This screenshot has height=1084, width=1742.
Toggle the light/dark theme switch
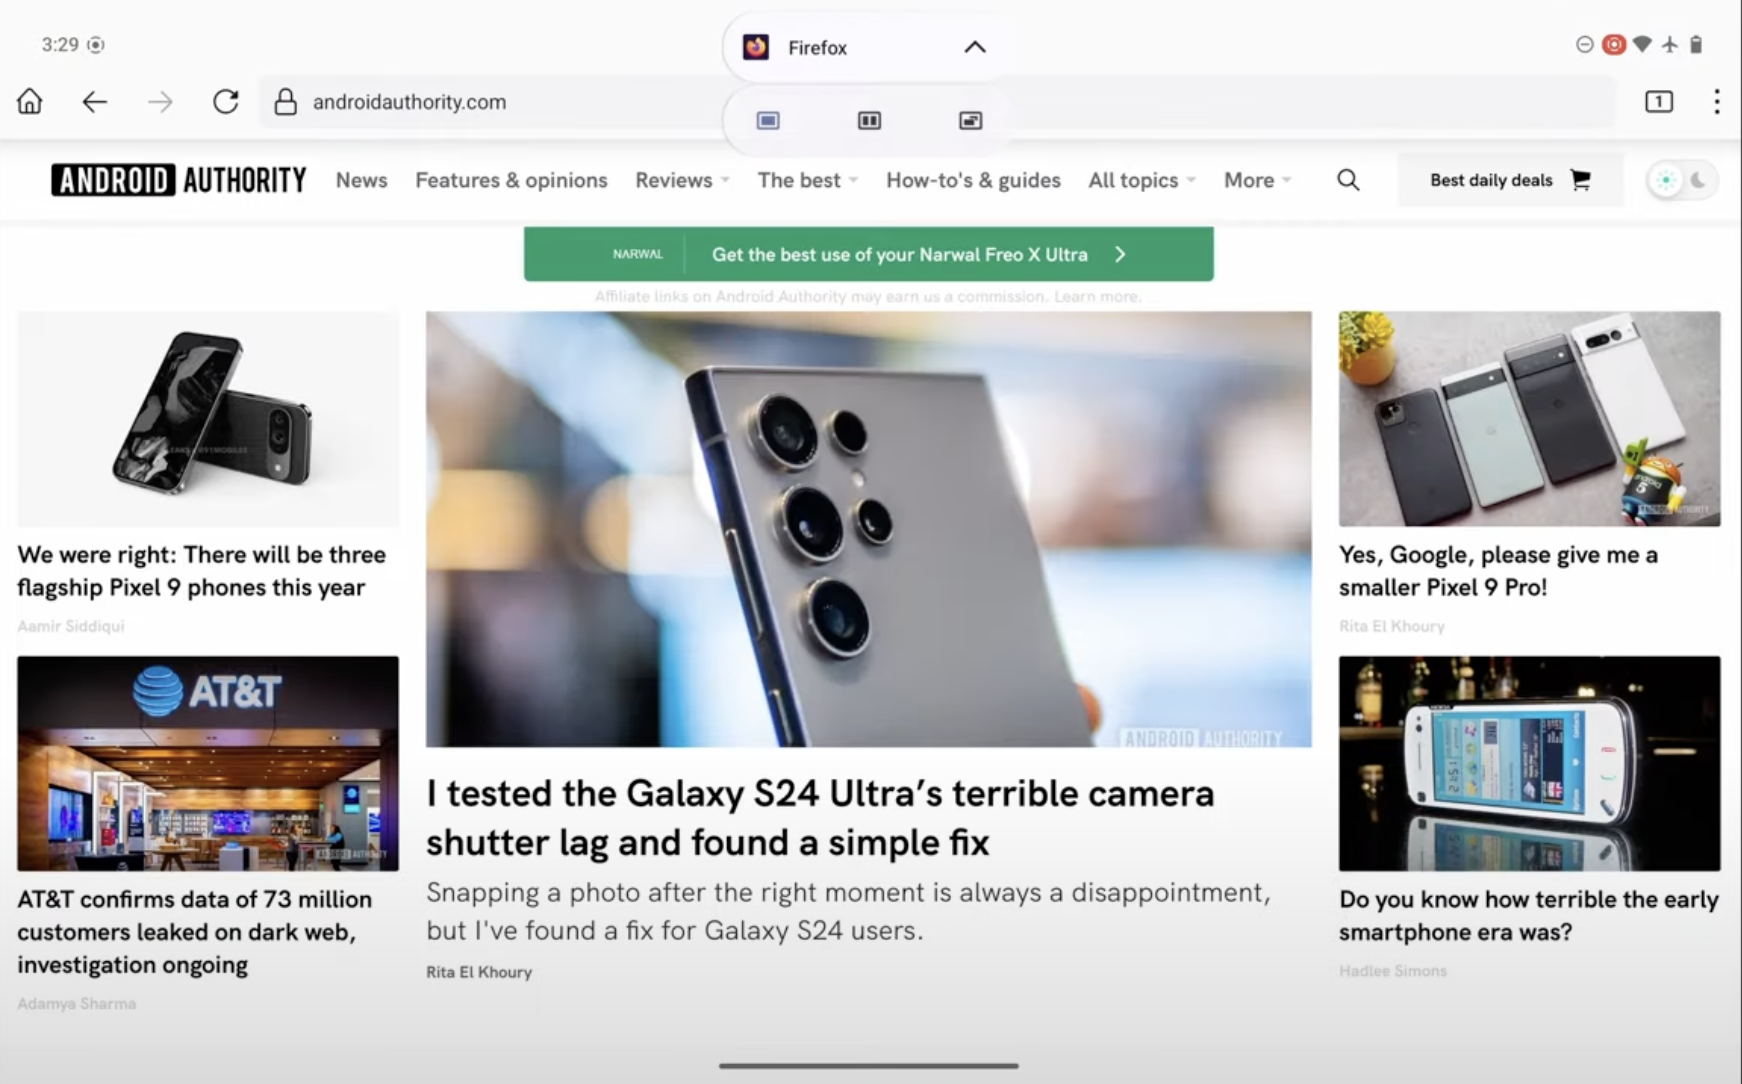pyautogui.click(x=1682, y=180)
